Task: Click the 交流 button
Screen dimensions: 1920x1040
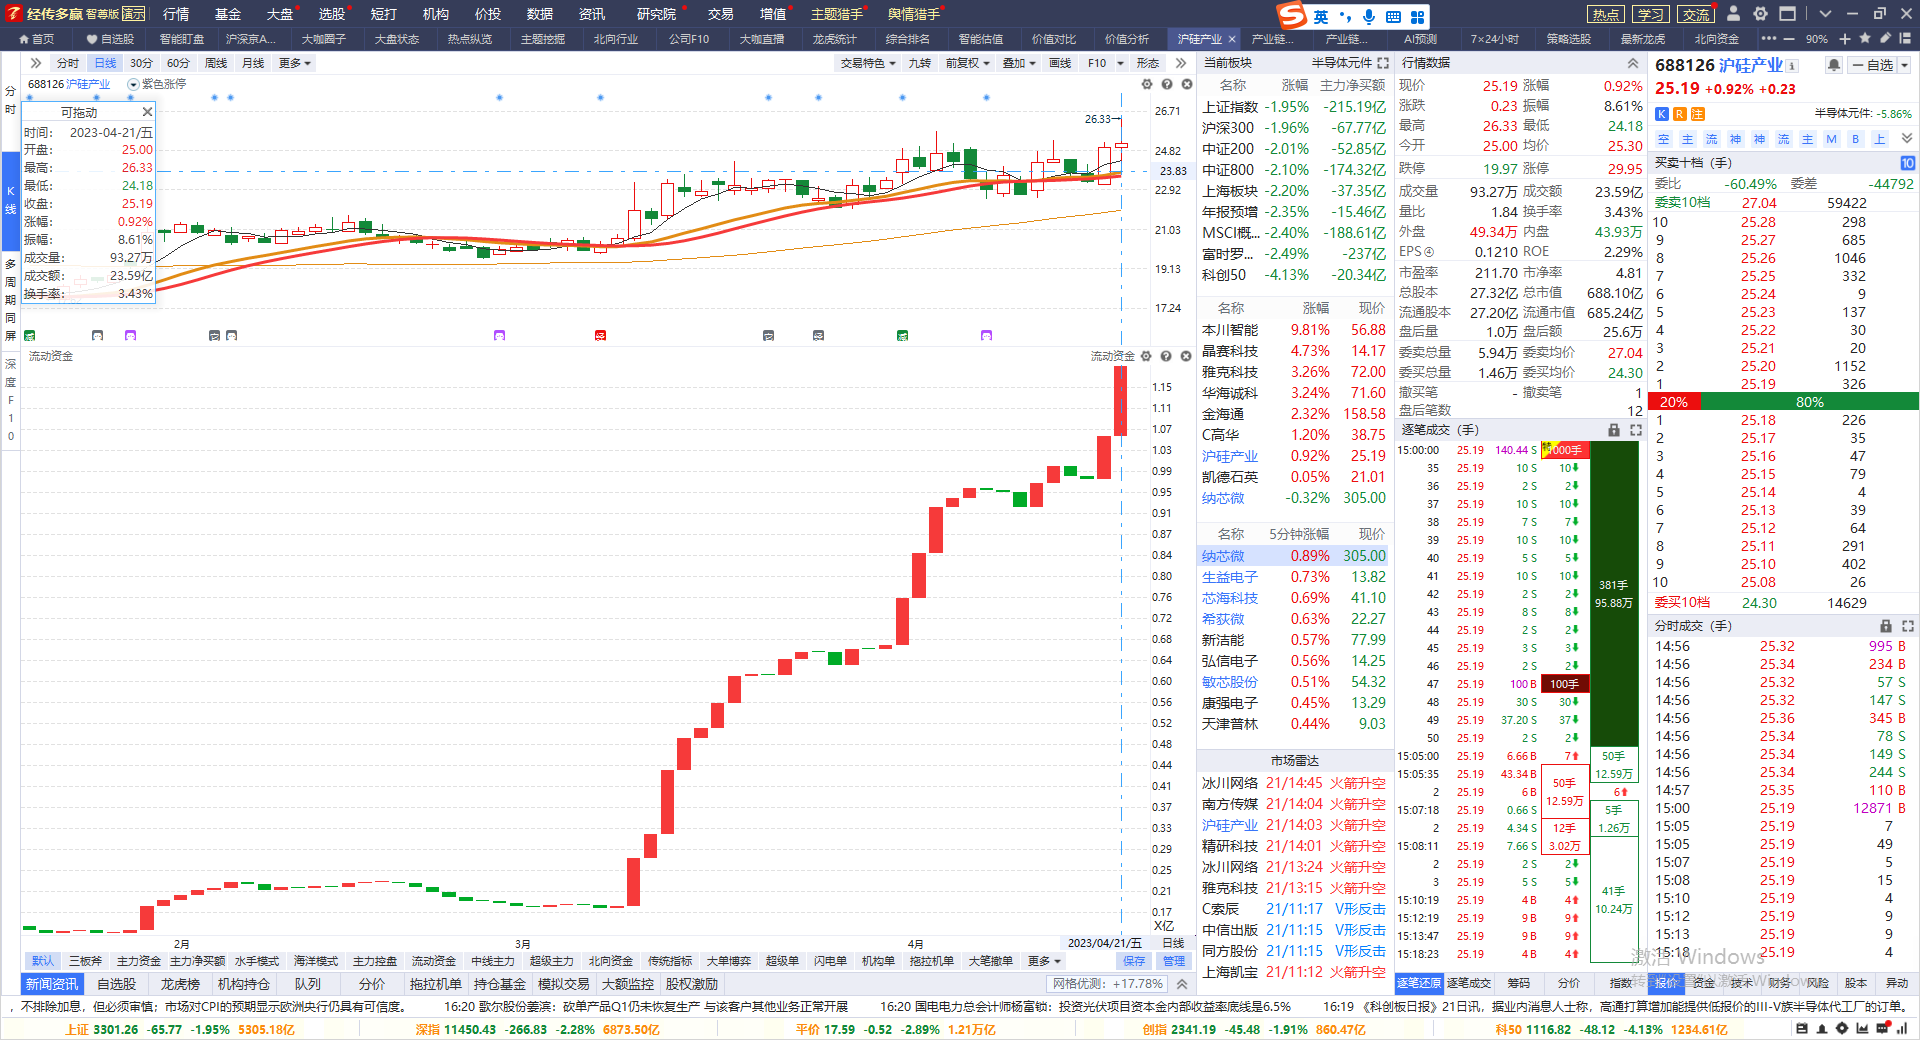Action: pyautogui.click(x=1696, y=14)
